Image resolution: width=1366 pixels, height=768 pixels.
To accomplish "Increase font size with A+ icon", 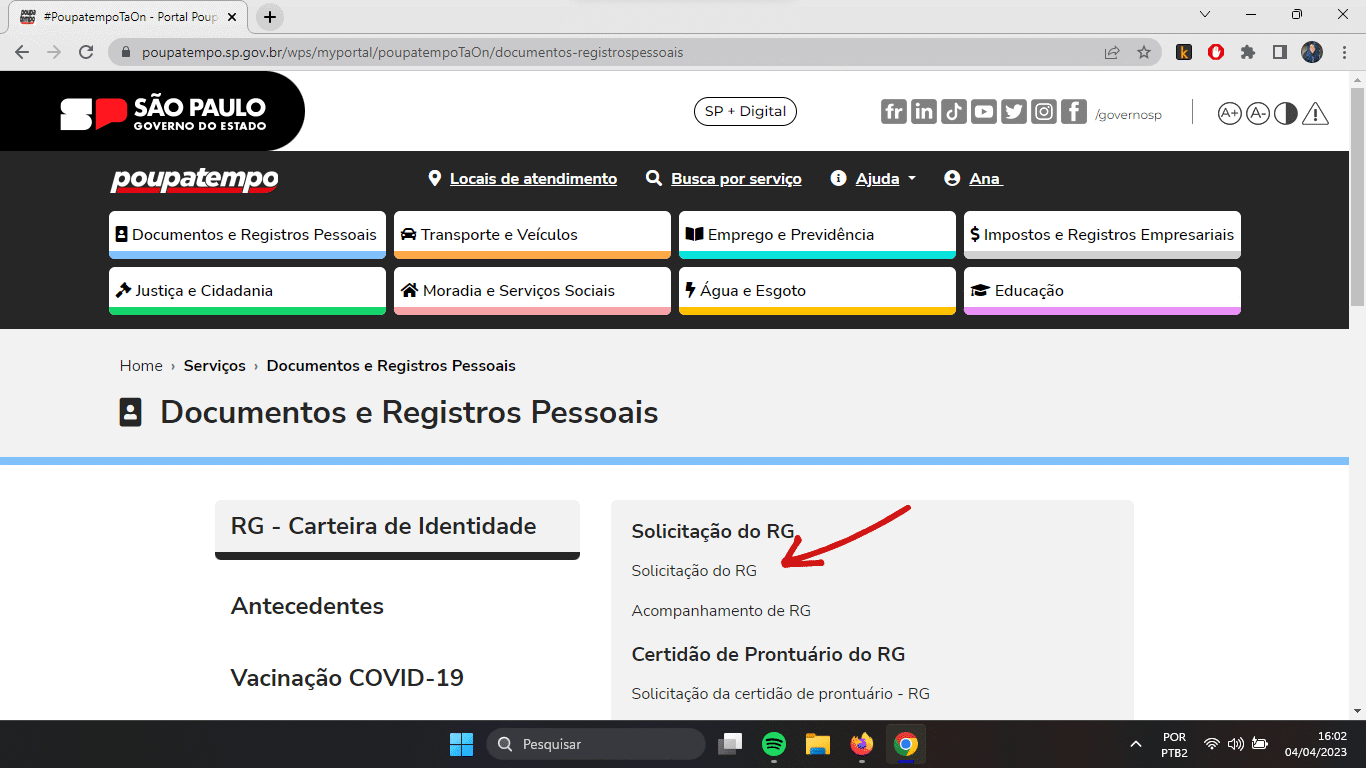I will tap(1229, 113).
